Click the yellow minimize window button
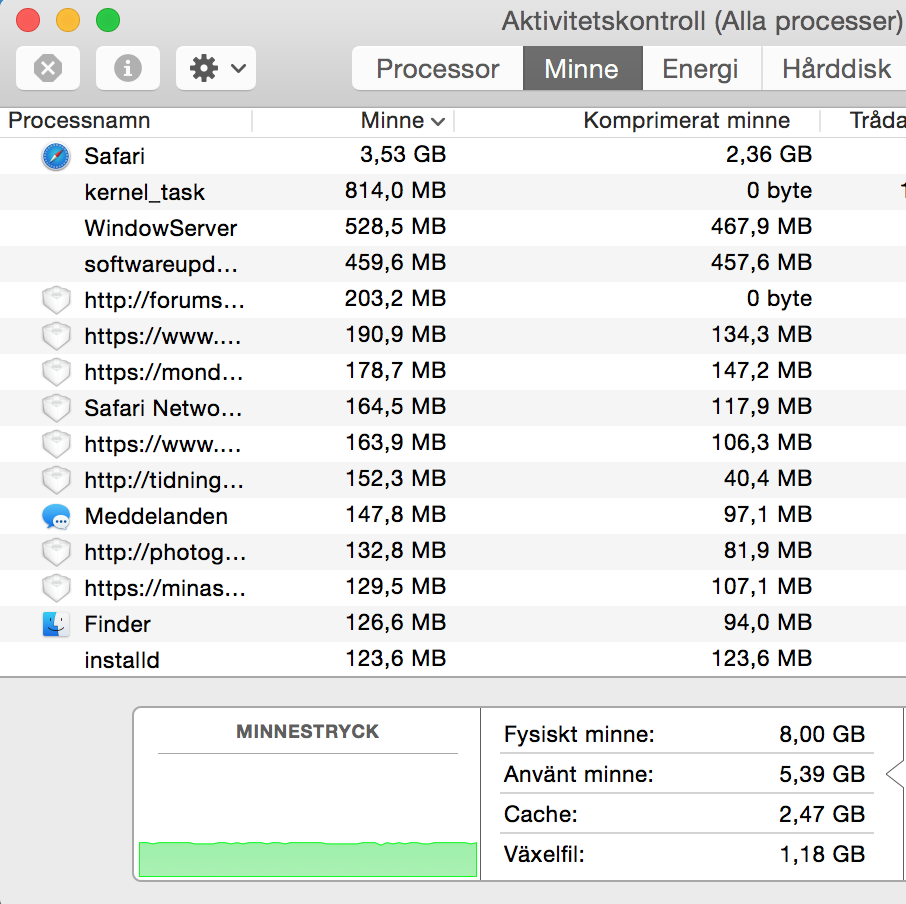Viewport: 906px width, 904px height. coord(68,20)
